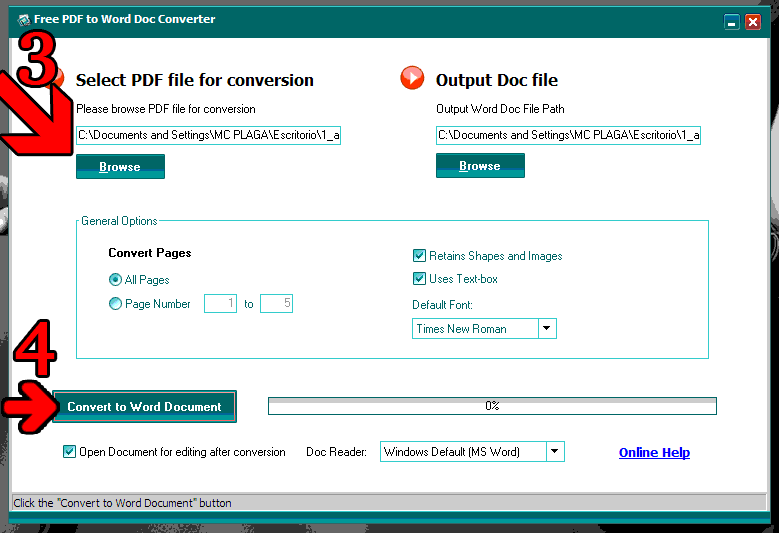Click the Output Doc file heading

(x=496, y=80)
